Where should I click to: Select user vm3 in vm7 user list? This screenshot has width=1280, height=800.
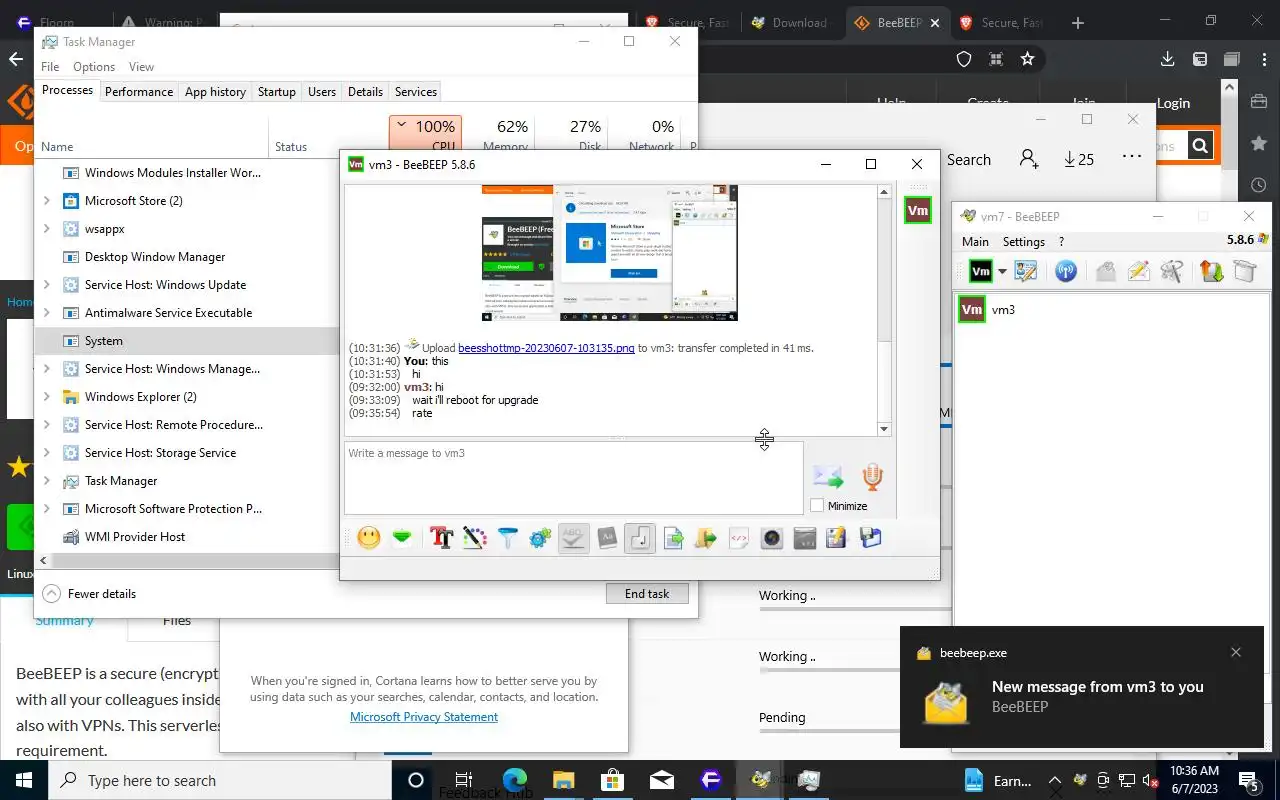(x=1110, y=310)
